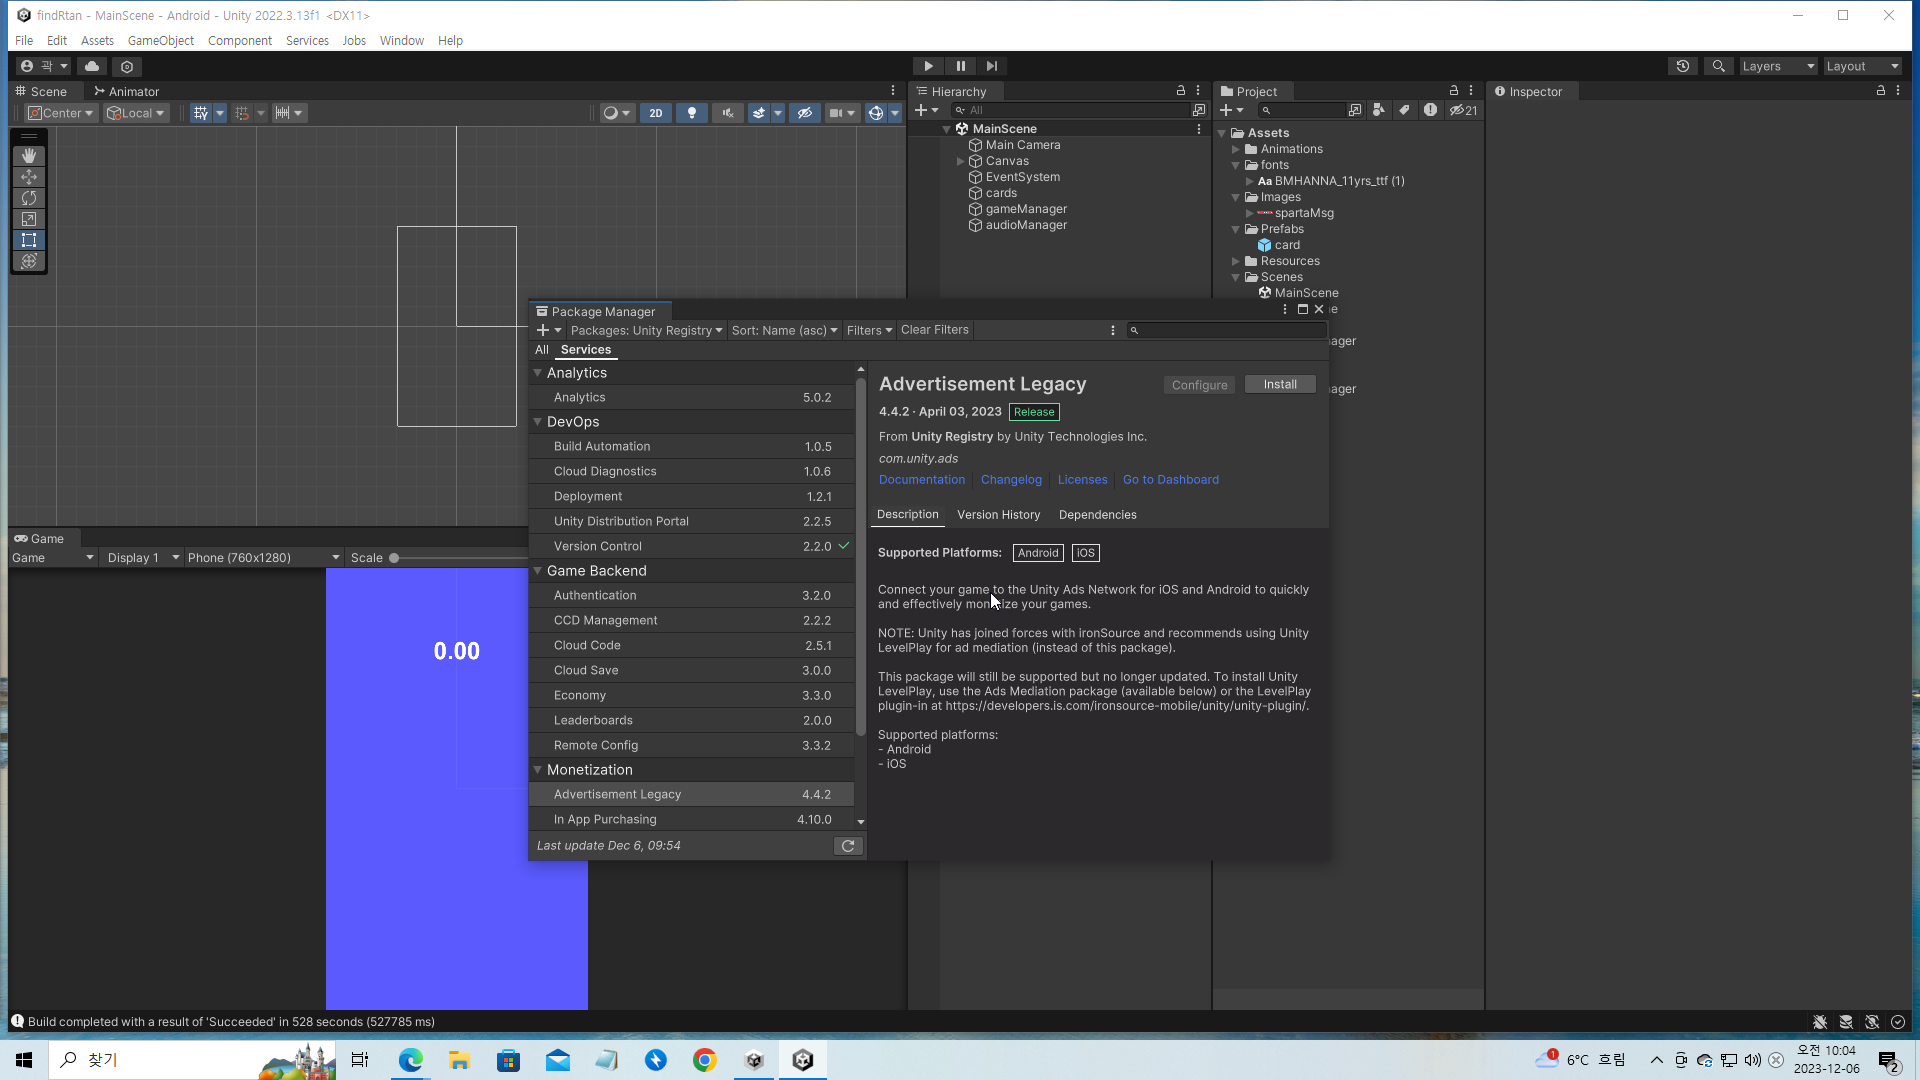The width and height of the screenshot is (1920, 1080).
Task: Open the Changelog link
Action: click(x=1011, y=480)
